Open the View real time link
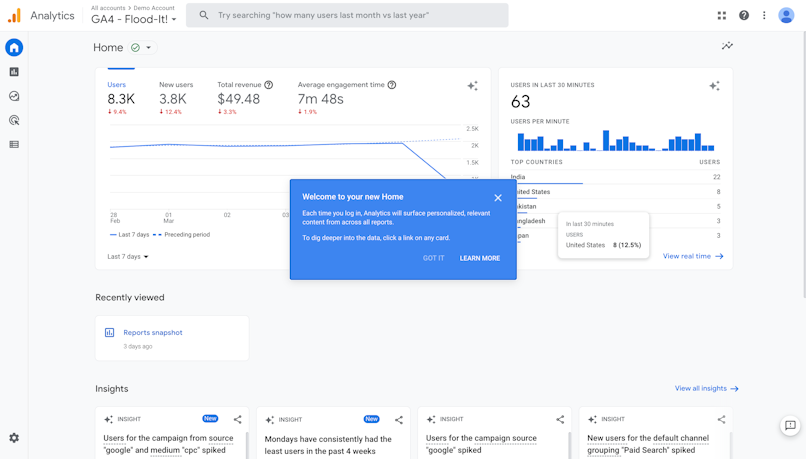Screen dimensions: 806x459 [693, 256]
